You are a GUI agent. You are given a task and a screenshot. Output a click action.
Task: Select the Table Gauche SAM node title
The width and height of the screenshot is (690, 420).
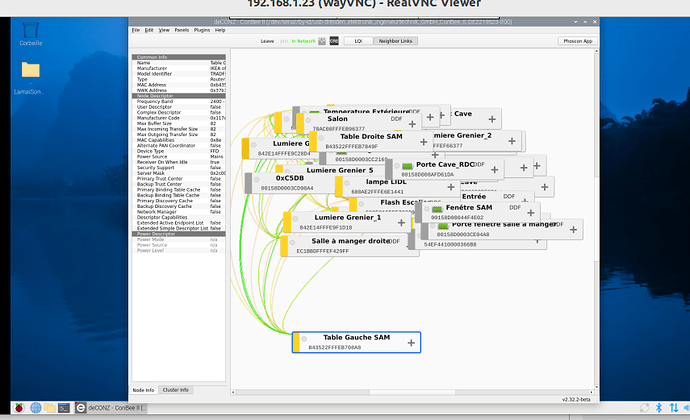356,338
